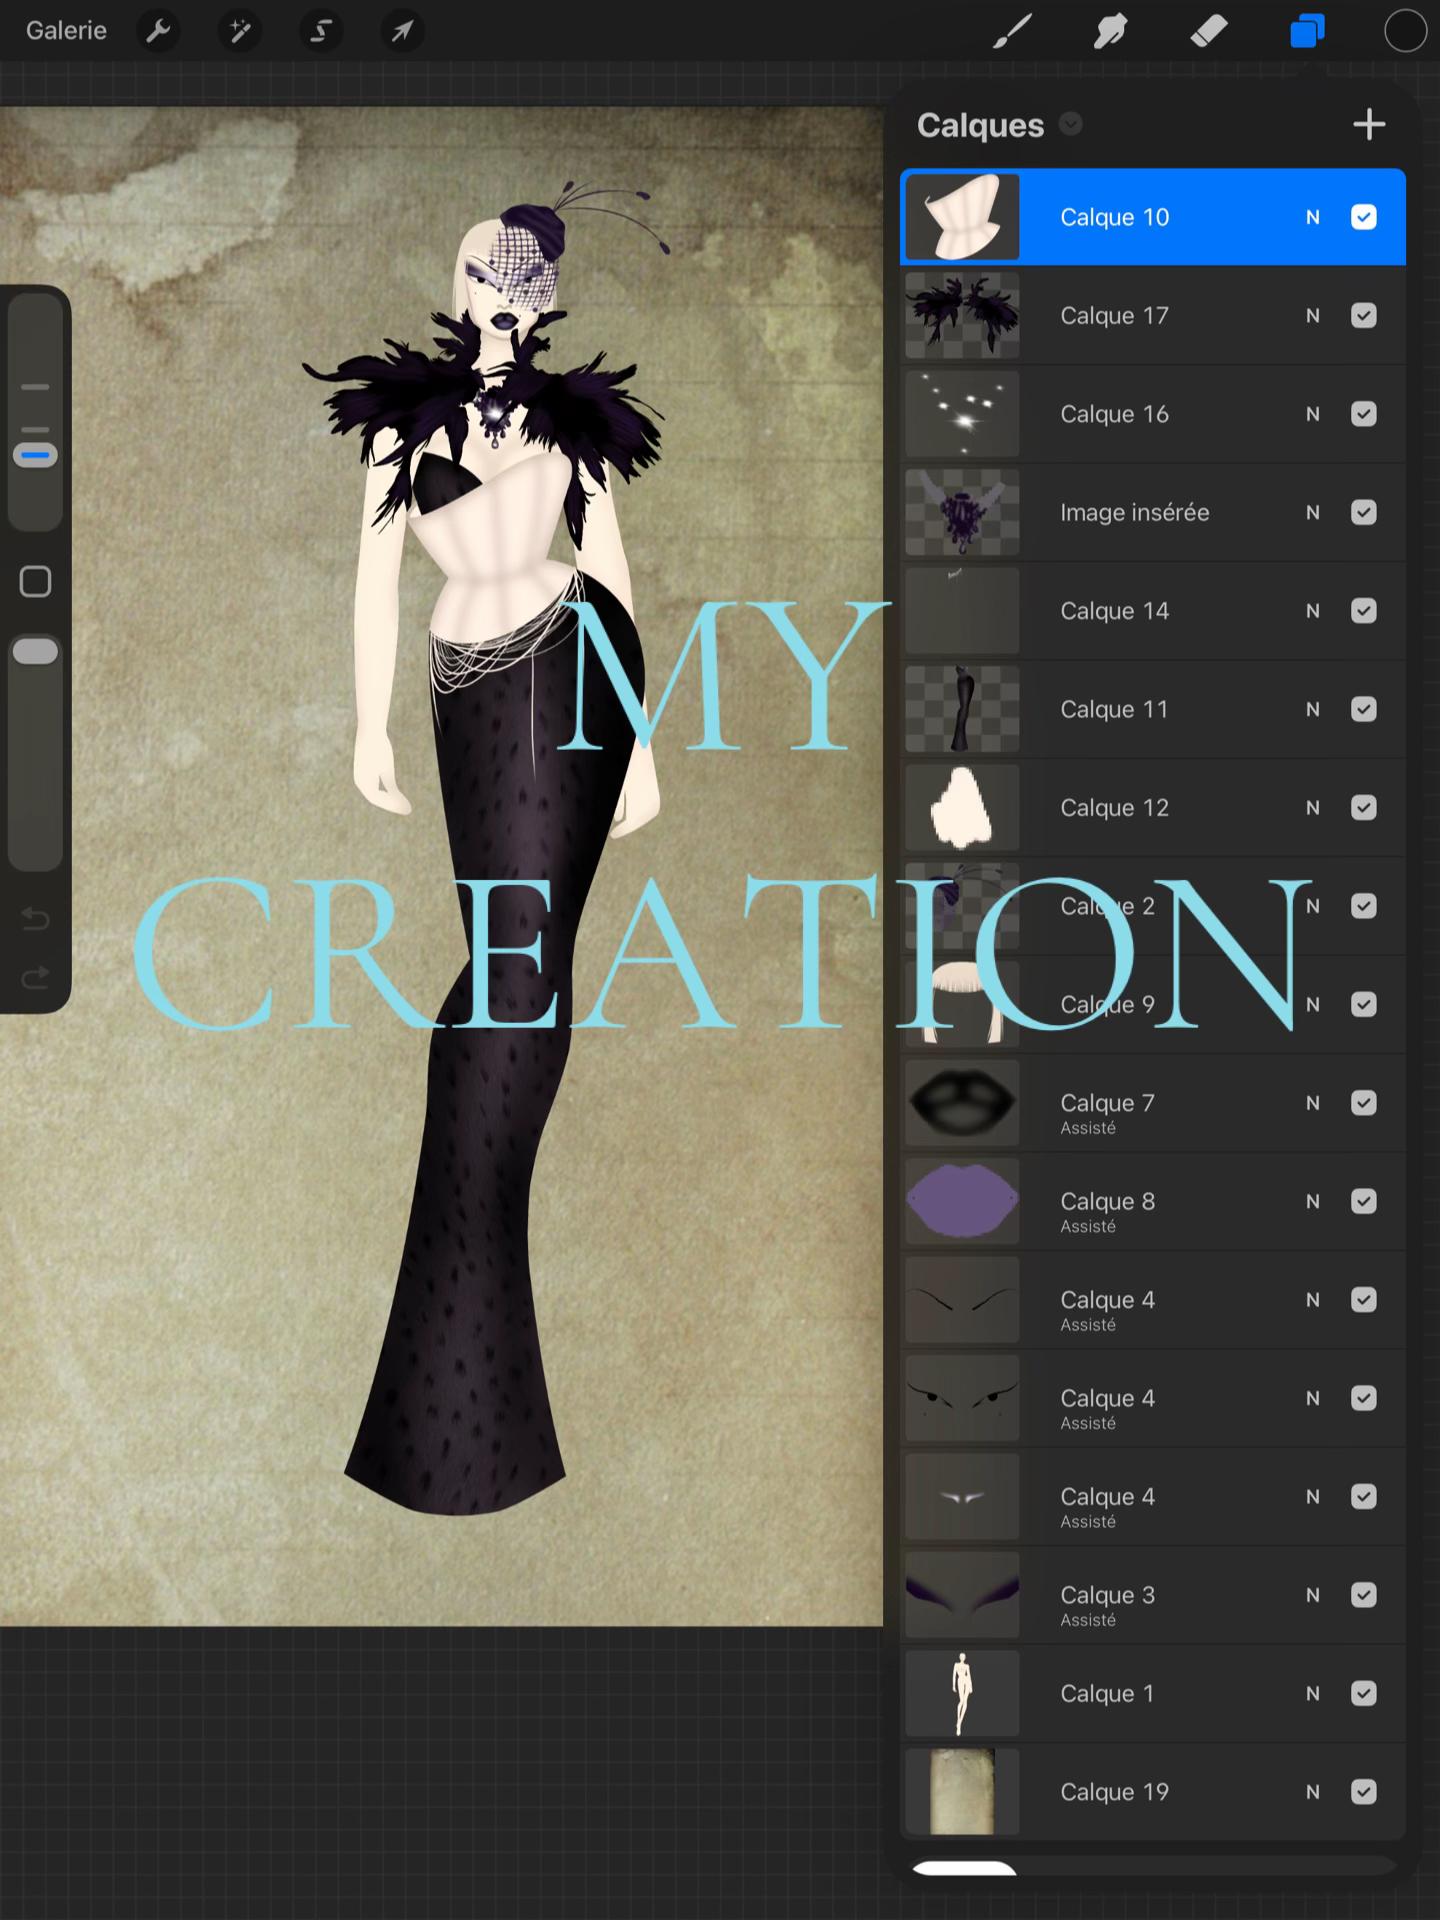Select the Smudge tool
Image resolution: width=1440 pixels, height=1920 pixels.
(1110, 32)
